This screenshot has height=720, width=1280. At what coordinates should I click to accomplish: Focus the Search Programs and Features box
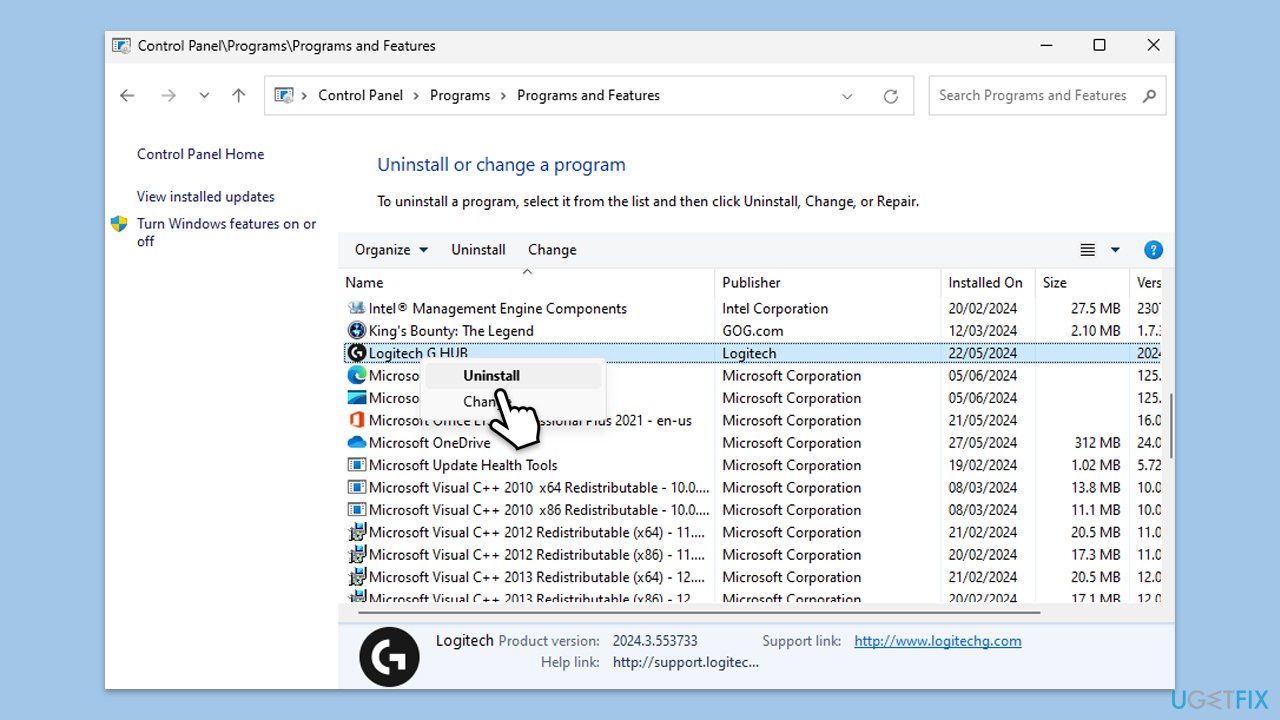click(x=1047, y=96)
